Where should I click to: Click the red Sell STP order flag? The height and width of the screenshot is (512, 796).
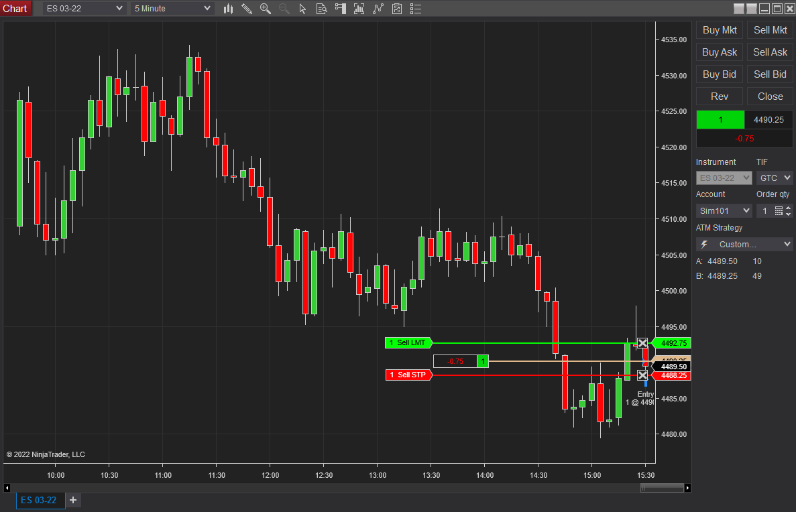coord(409,375)
